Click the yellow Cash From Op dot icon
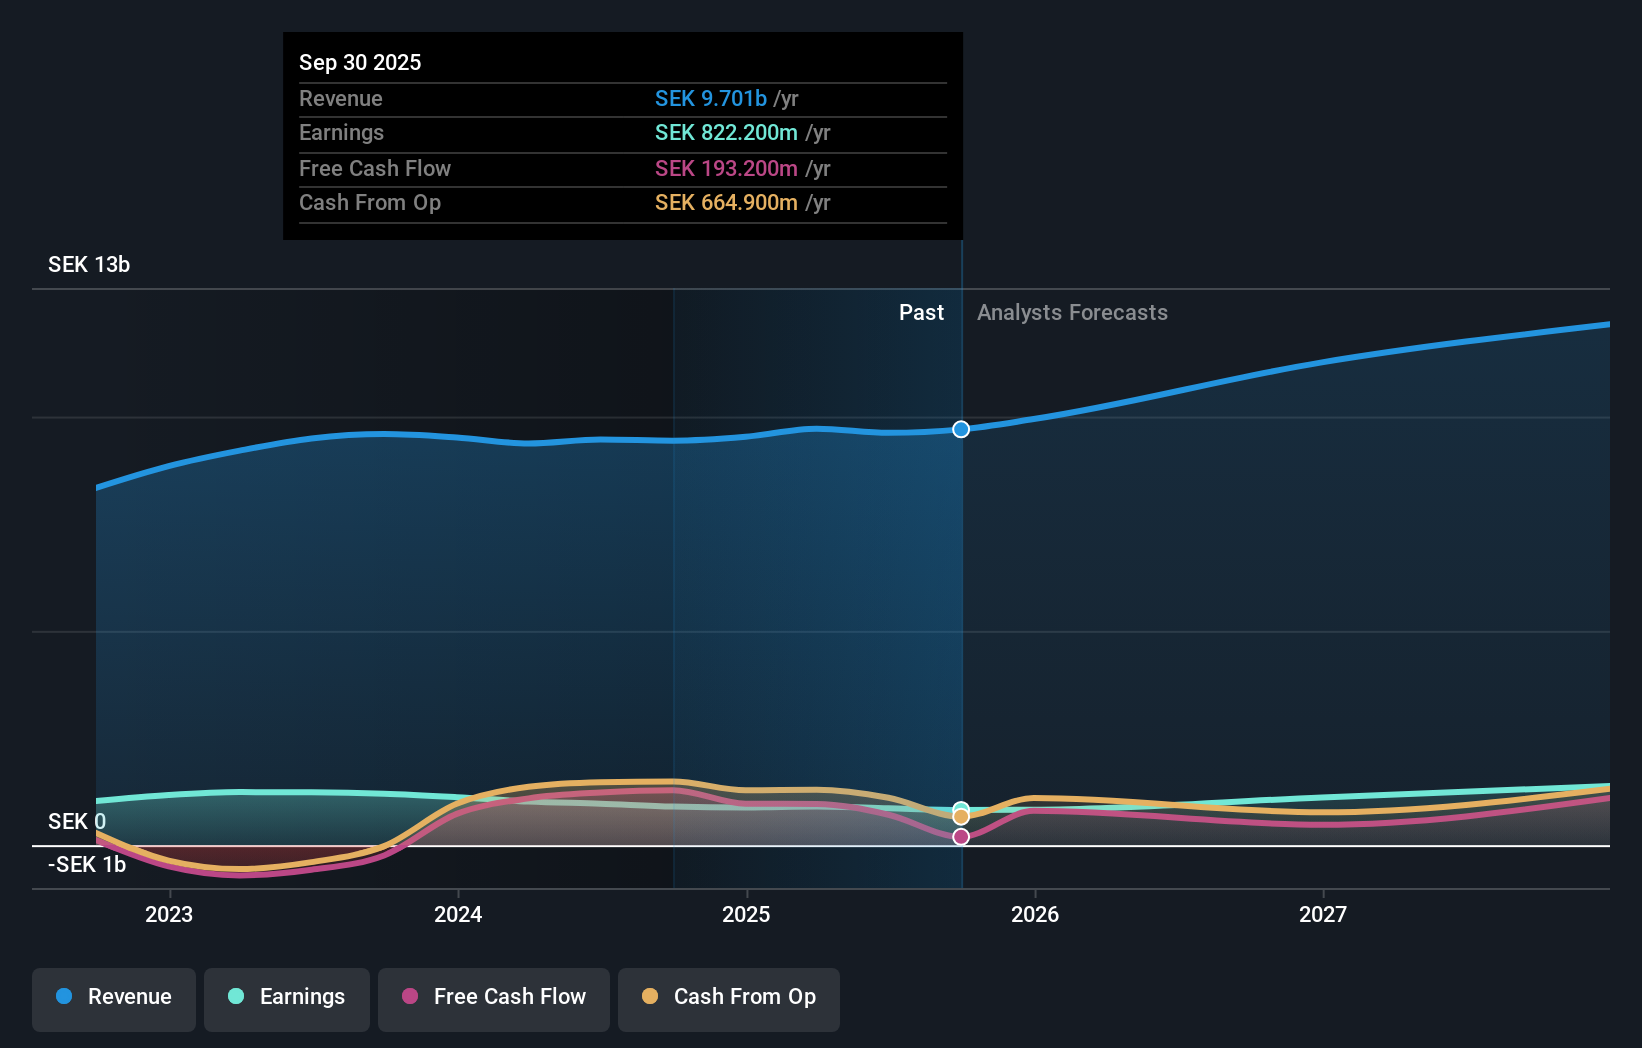 [x=649, y=997]
